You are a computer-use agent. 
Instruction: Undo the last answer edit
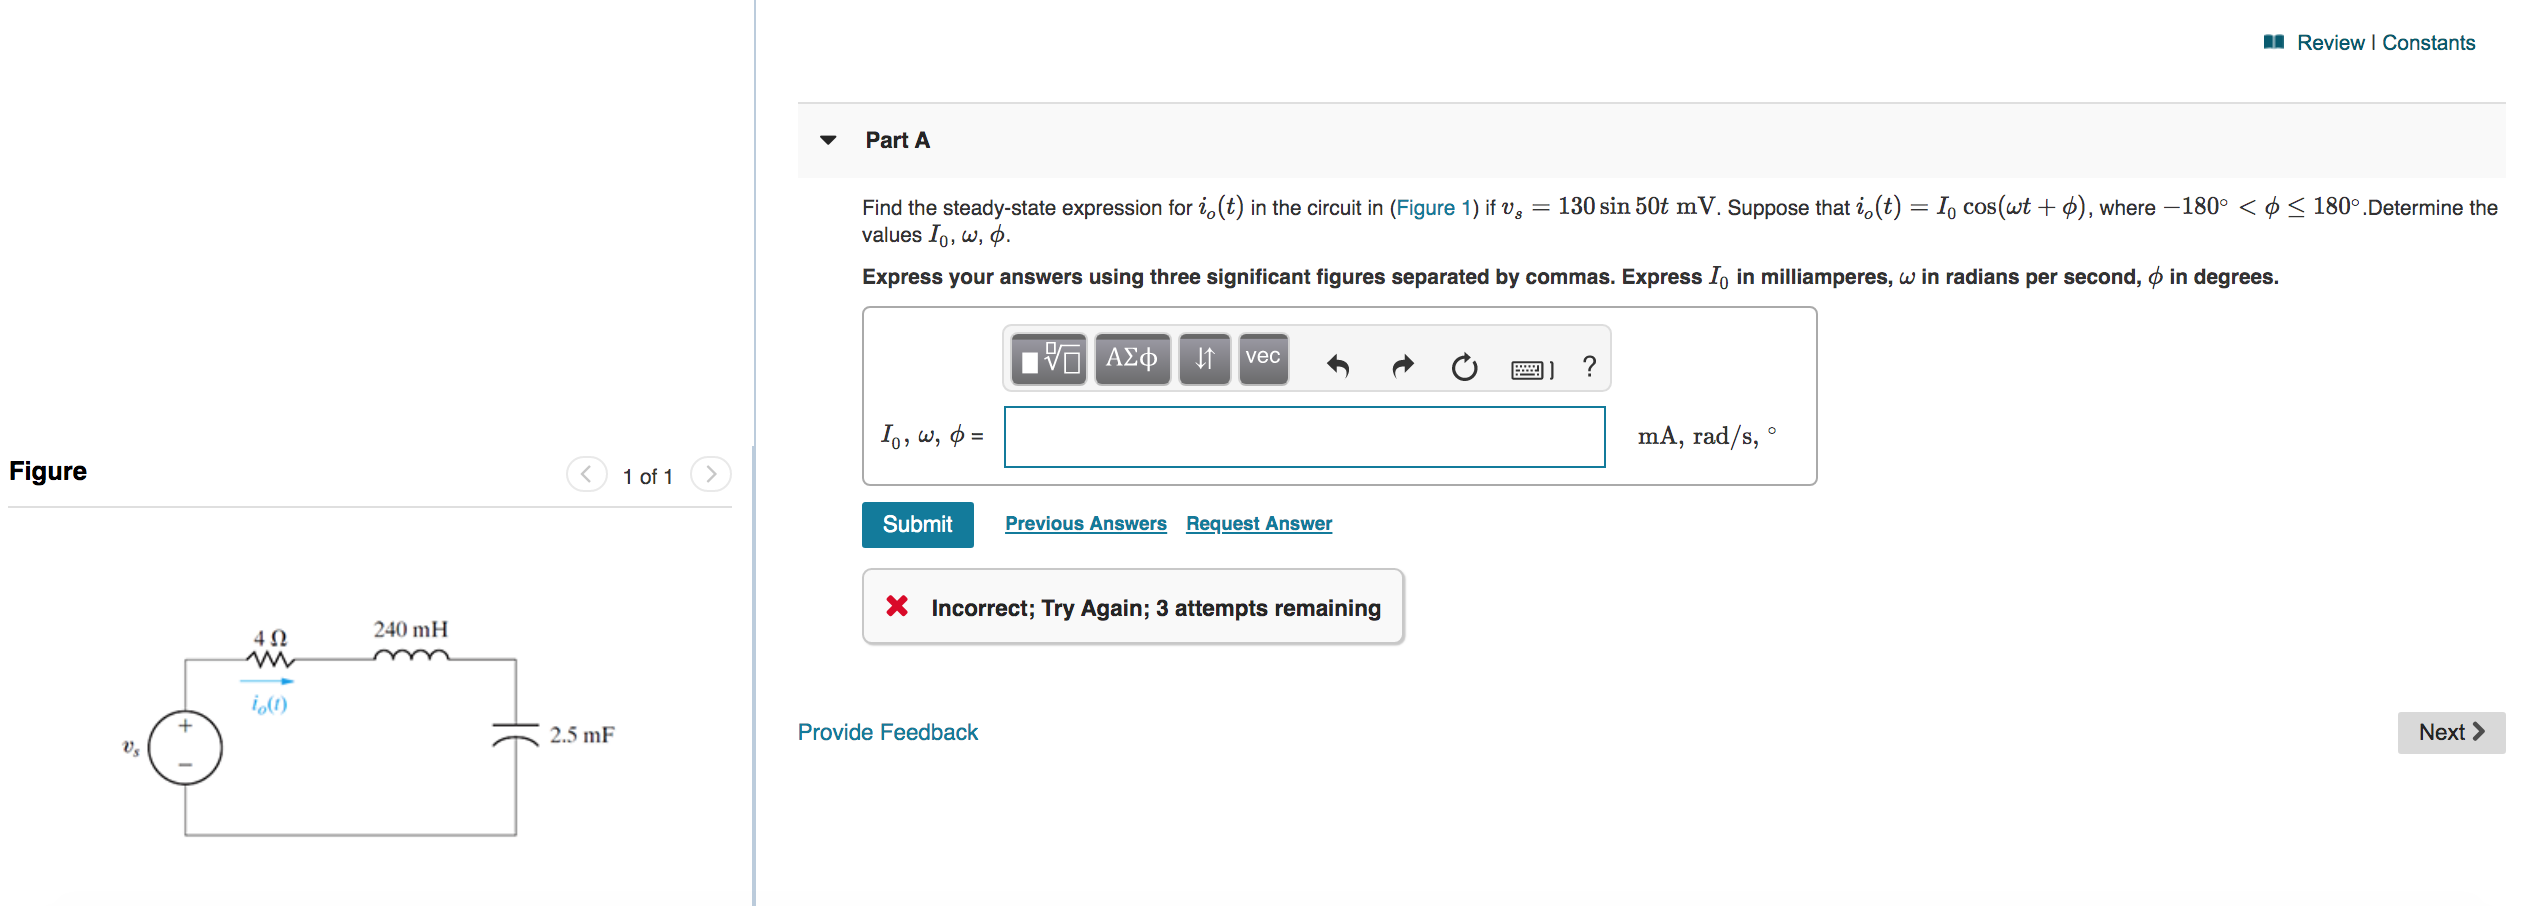pyautogui.click(x=1337, y=365)
